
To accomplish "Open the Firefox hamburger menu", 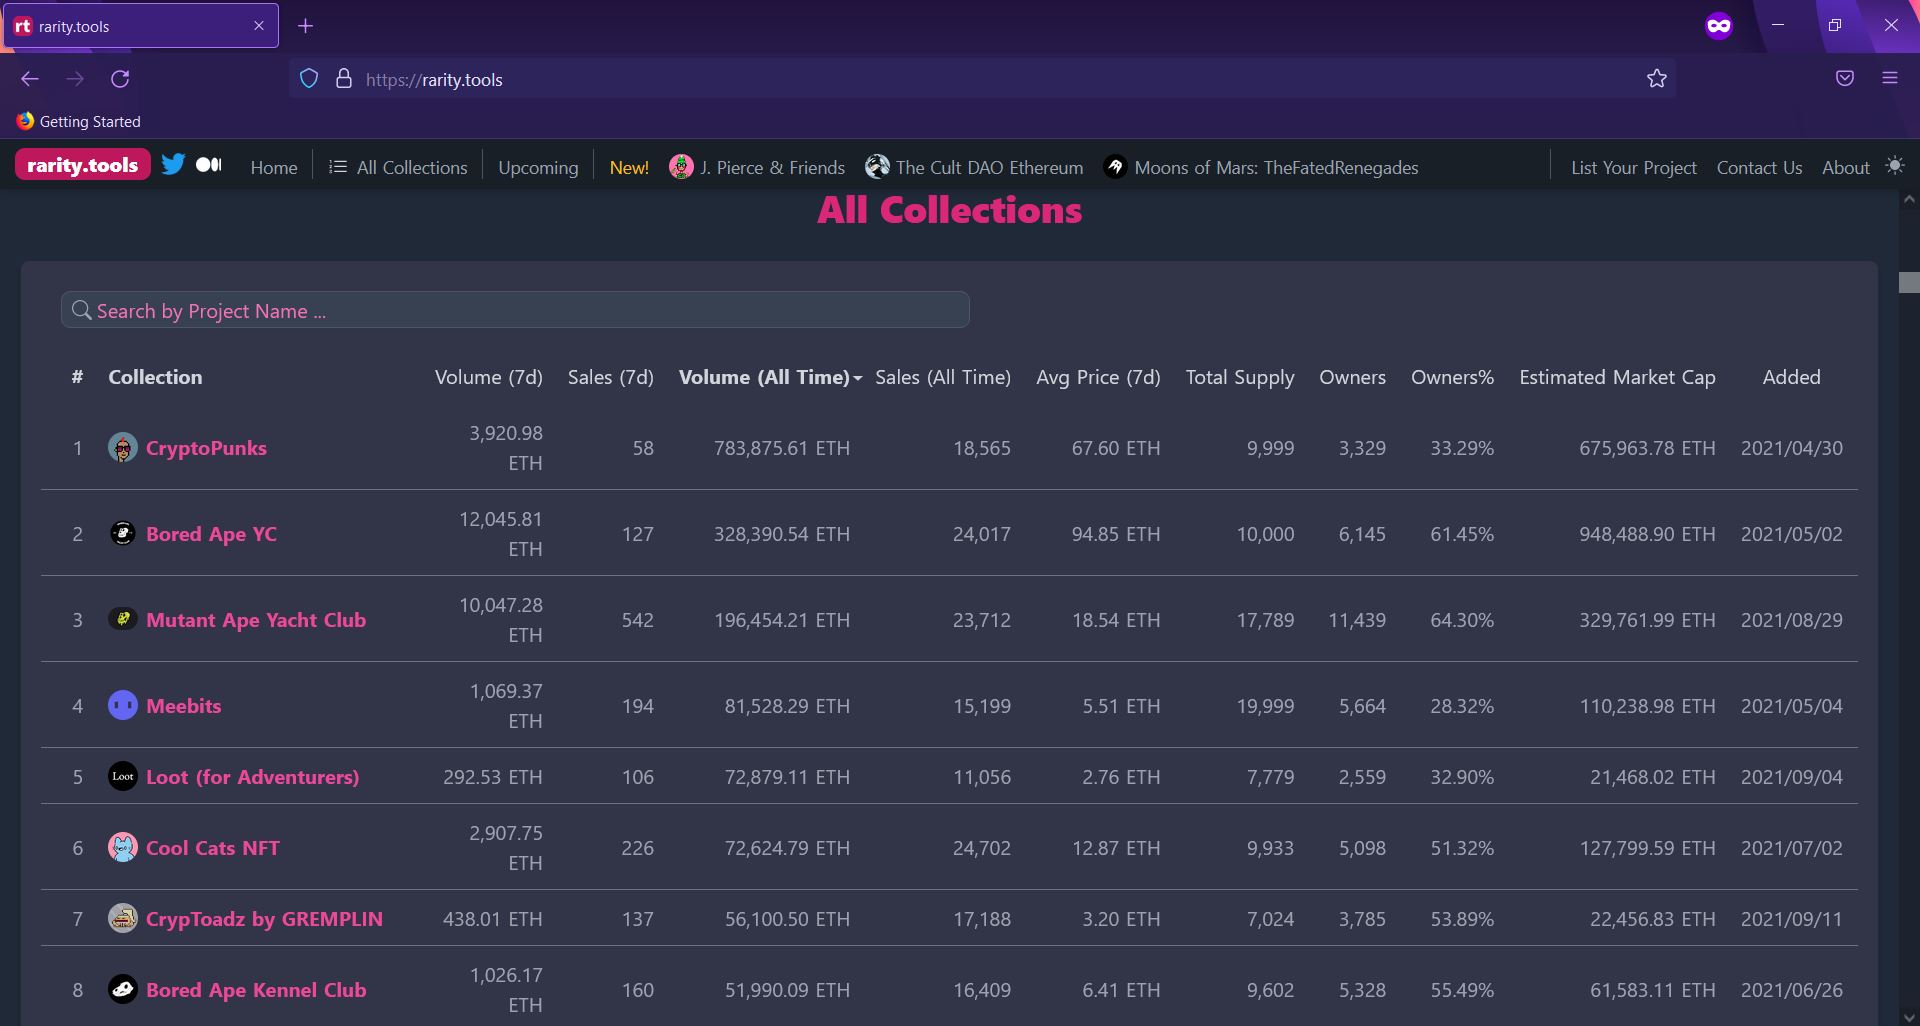I will click(x=1890, y=79).
